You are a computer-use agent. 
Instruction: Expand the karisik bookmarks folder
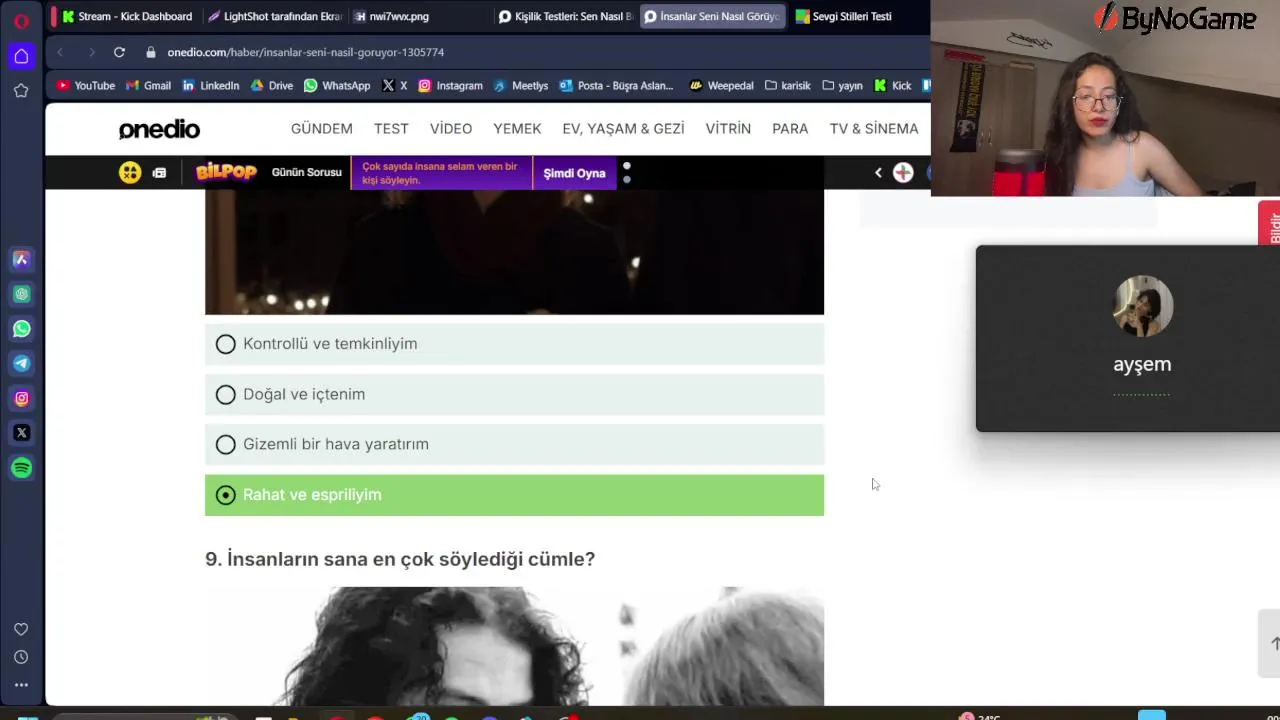tap(788, 86)
